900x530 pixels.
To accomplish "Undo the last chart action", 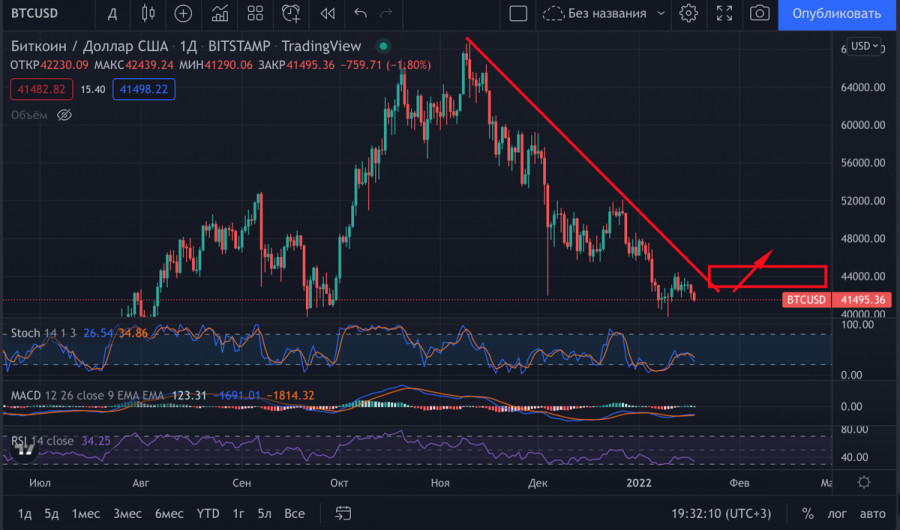I will click(360, 13).
